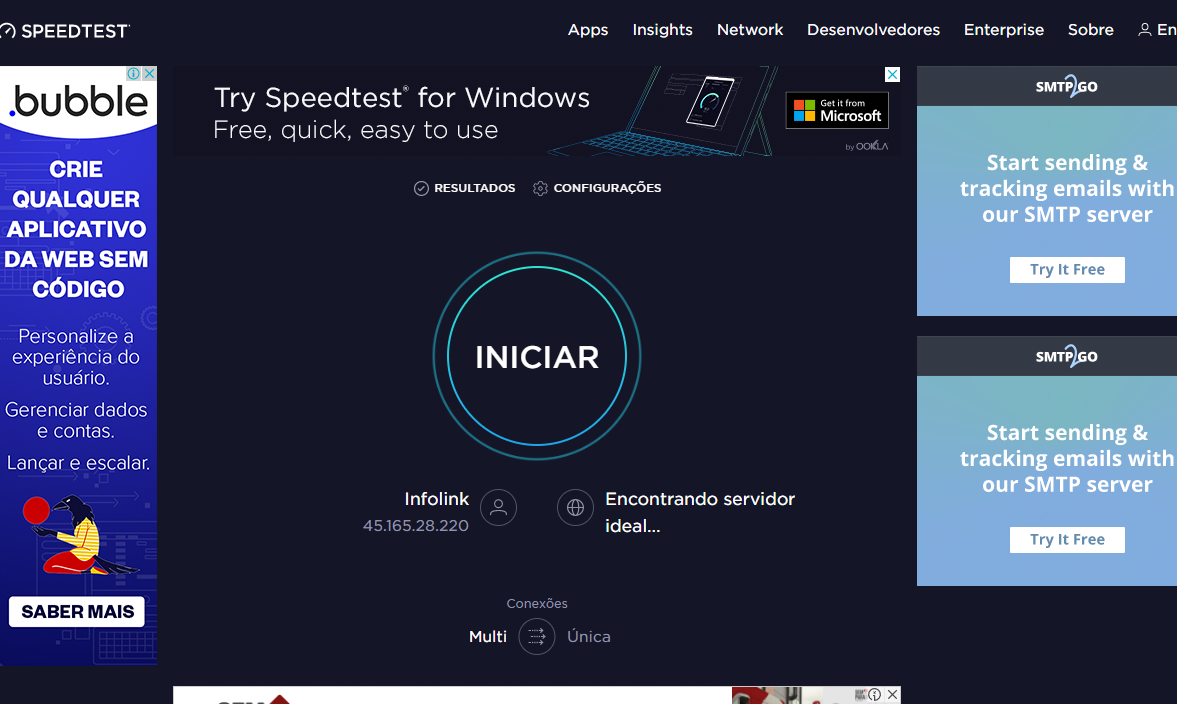This screenshot has width=1177, height=704.
Task: Click the Get it from Microsoft badge
Action: click(837, 110)
